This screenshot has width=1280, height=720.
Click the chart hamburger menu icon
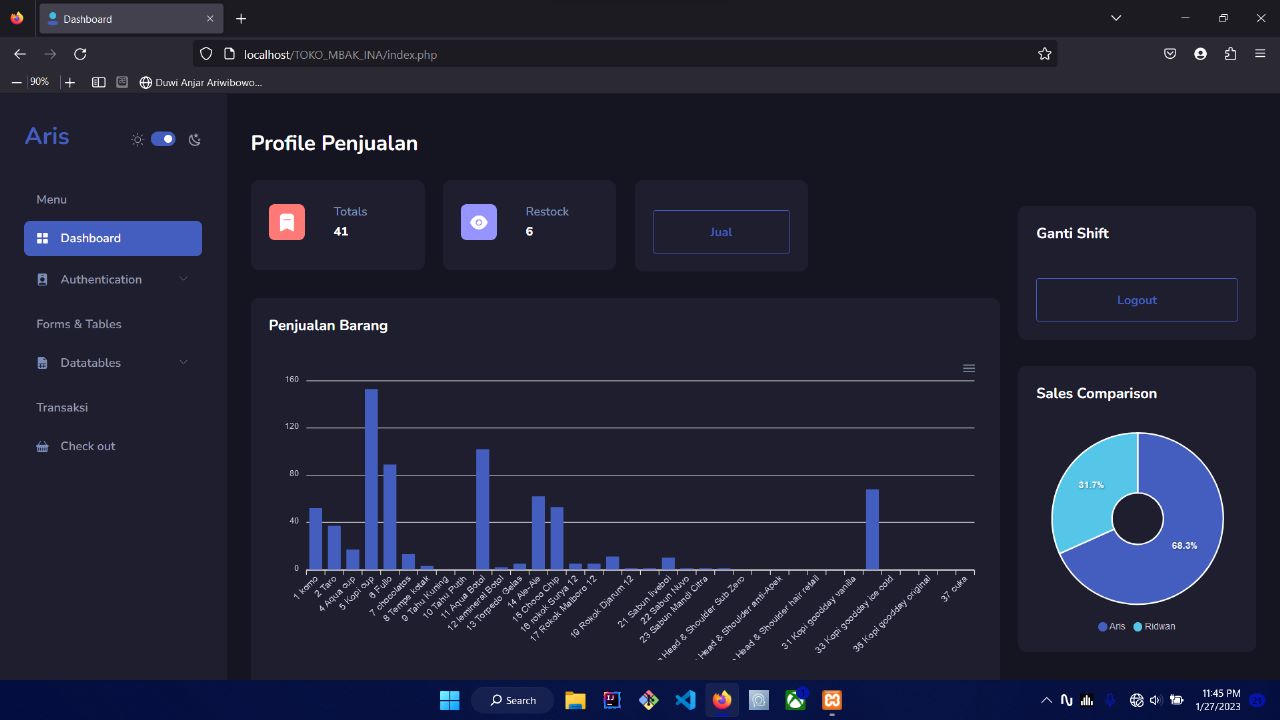click(x=968, y=368)
